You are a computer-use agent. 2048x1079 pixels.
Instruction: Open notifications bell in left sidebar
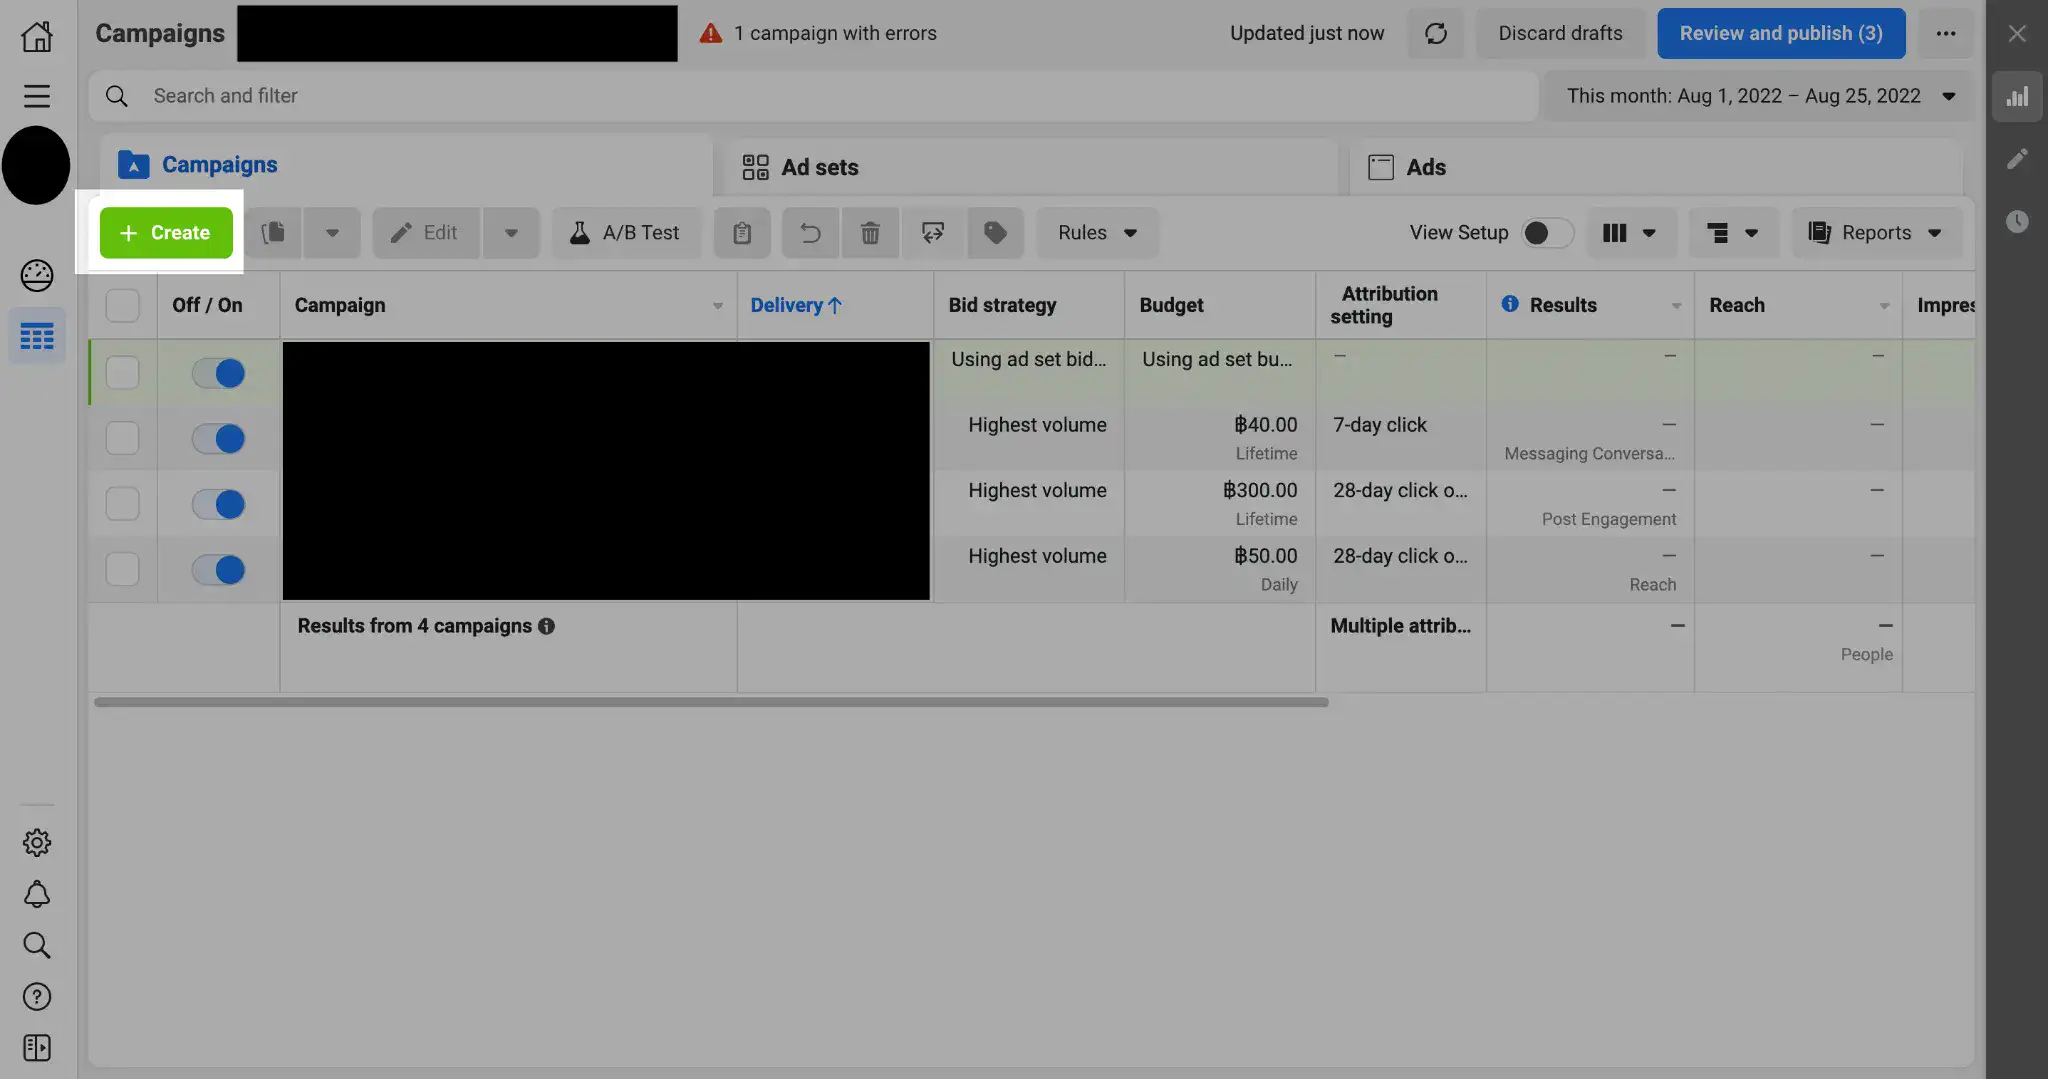click(x=37, y=894)
